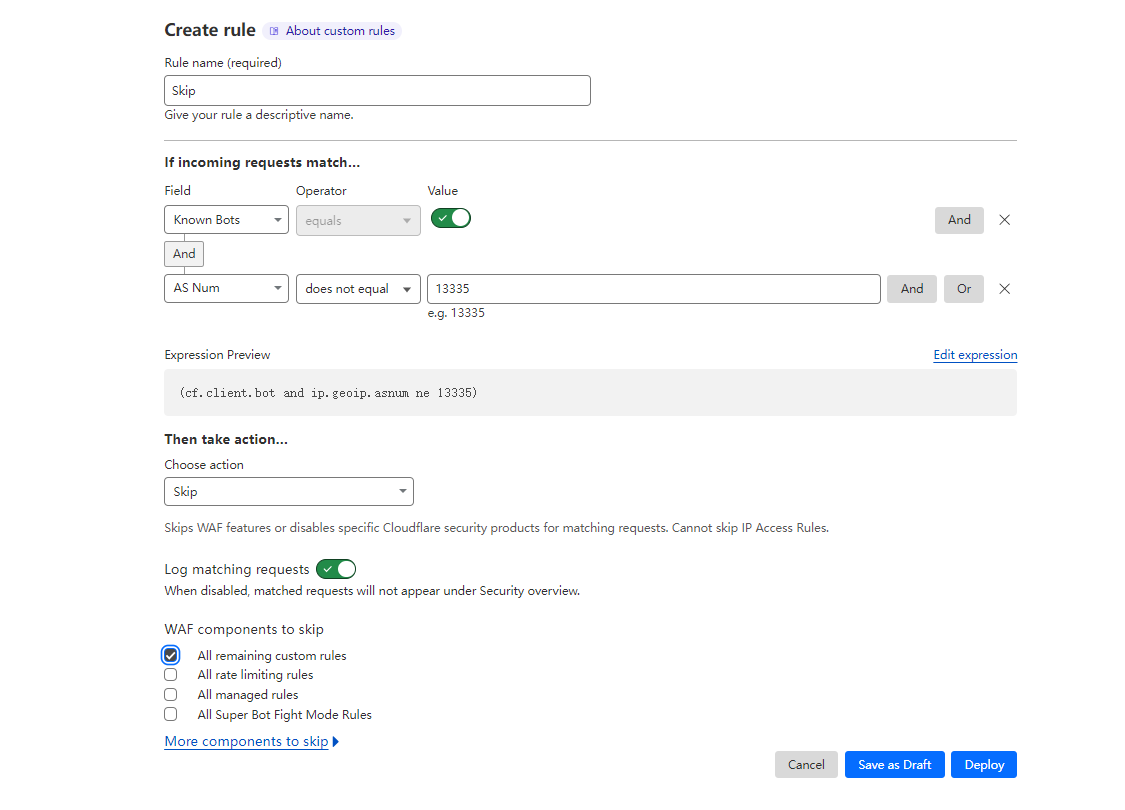Check All rate limiting rules
This screenshot has width=1125, height=810.
(x=171, y=675)
